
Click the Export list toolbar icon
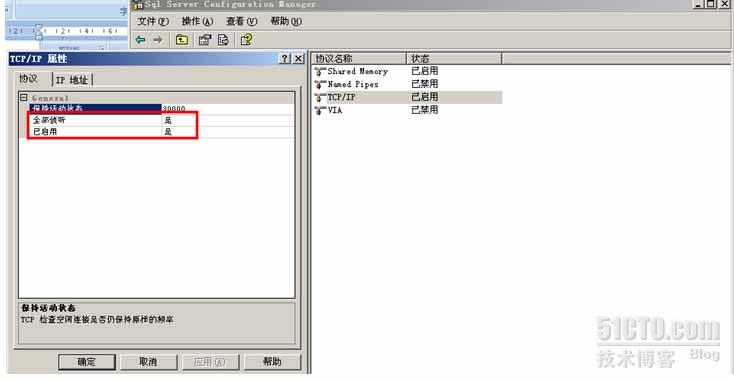pos(223,40)
